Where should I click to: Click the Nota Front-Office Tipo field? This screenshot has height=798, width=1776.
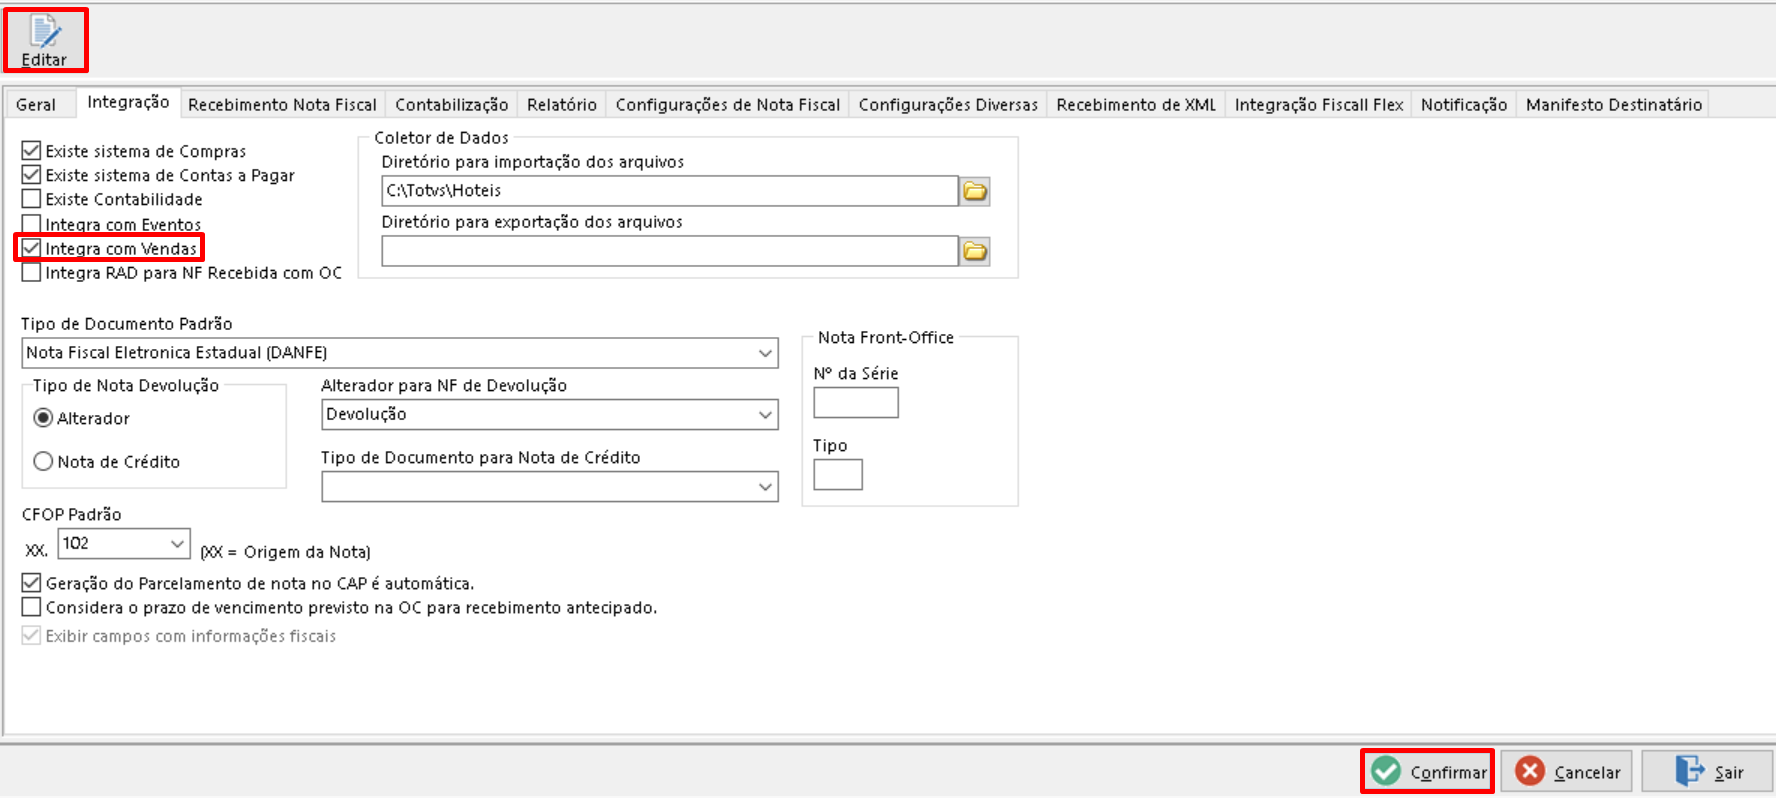pos(838,474)
